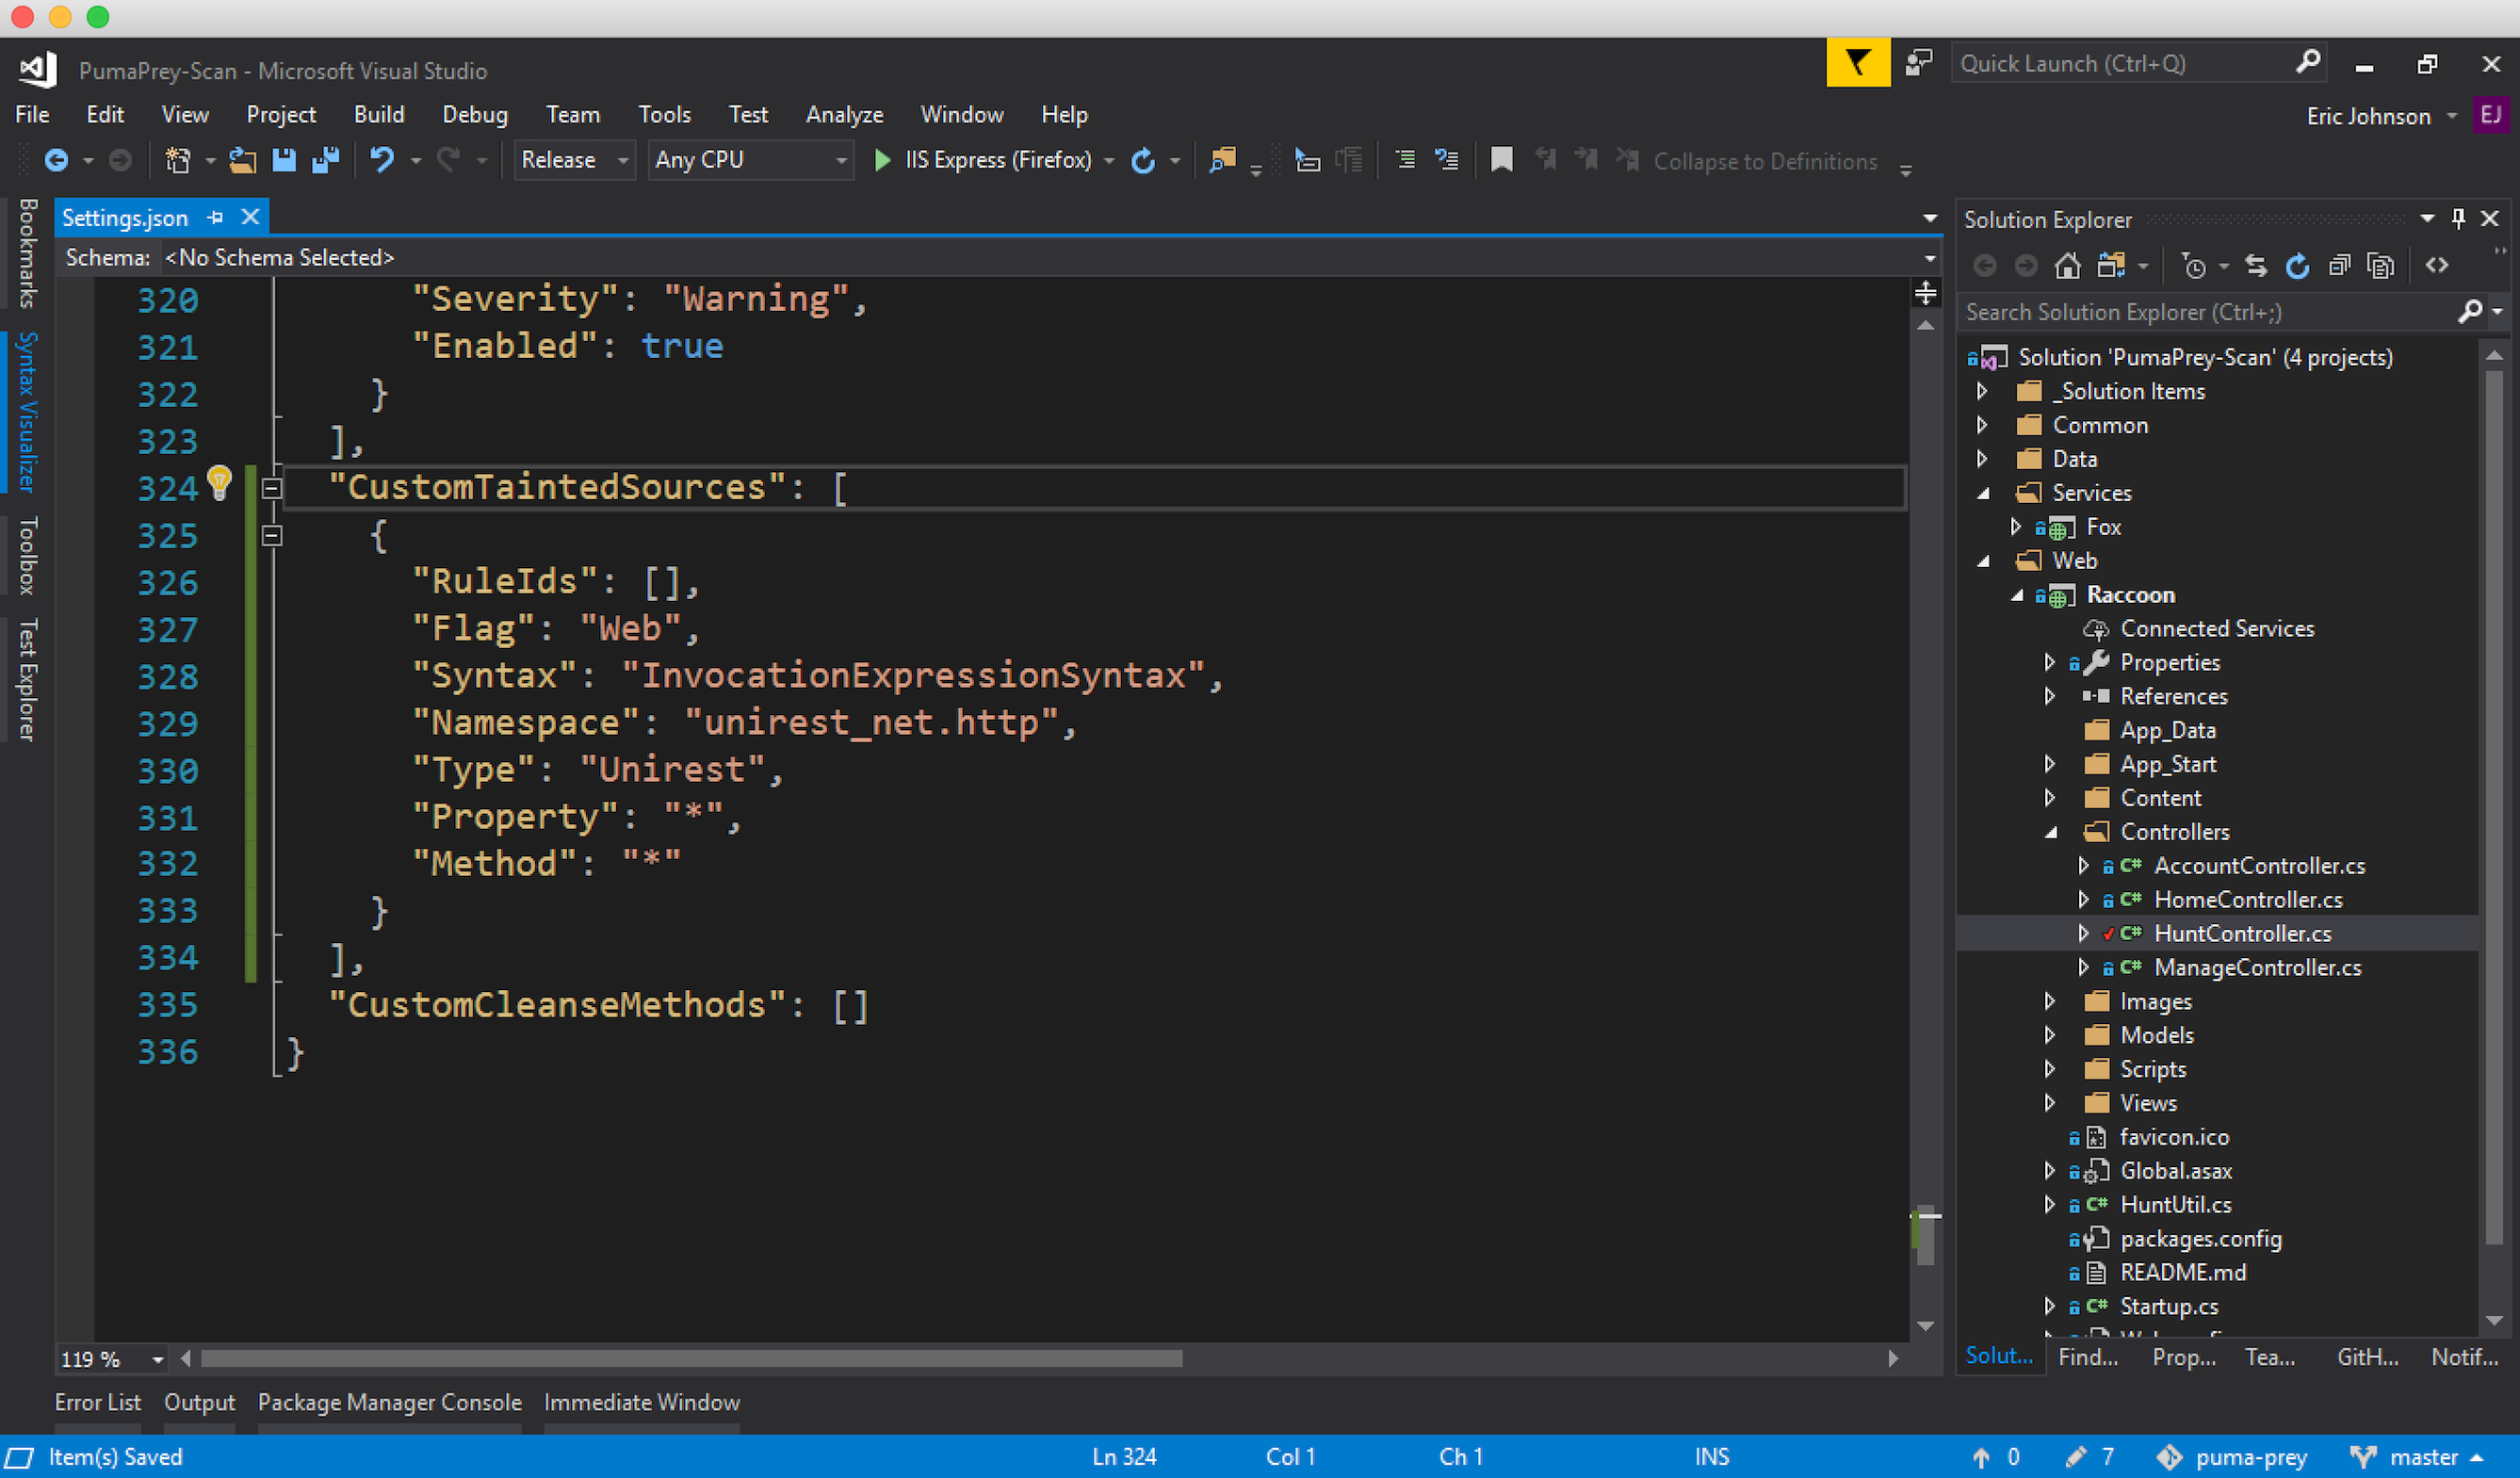The width and height of the screenshot is (2520, 1478).
Task: Open the Analyze menu
Action: click(x=844, y=115)
